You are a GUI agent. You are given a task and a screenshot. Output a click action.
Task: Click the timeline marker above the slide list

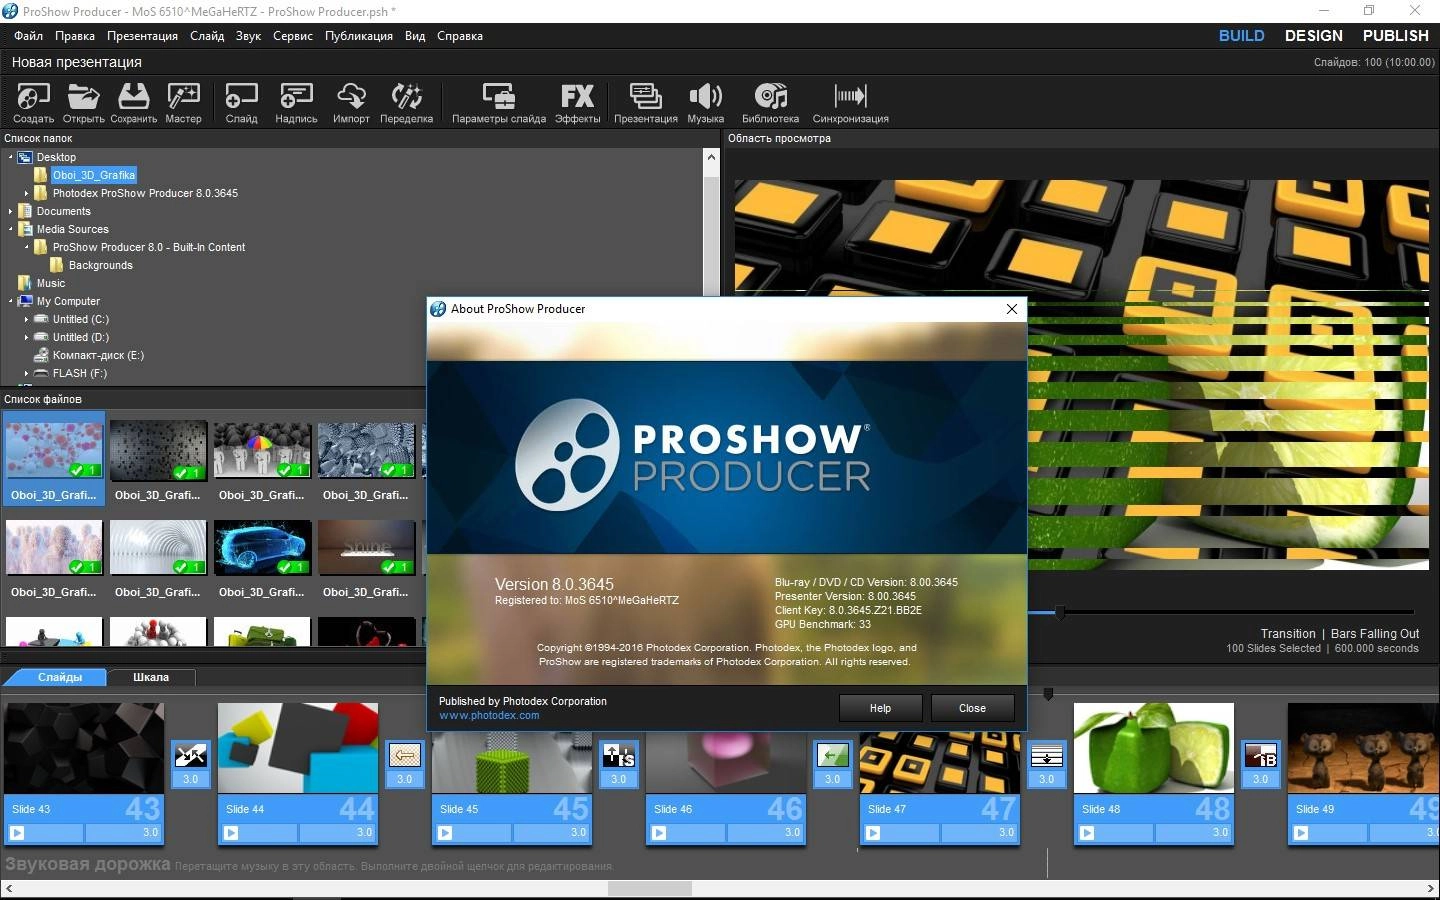[x=1048, y=693]
